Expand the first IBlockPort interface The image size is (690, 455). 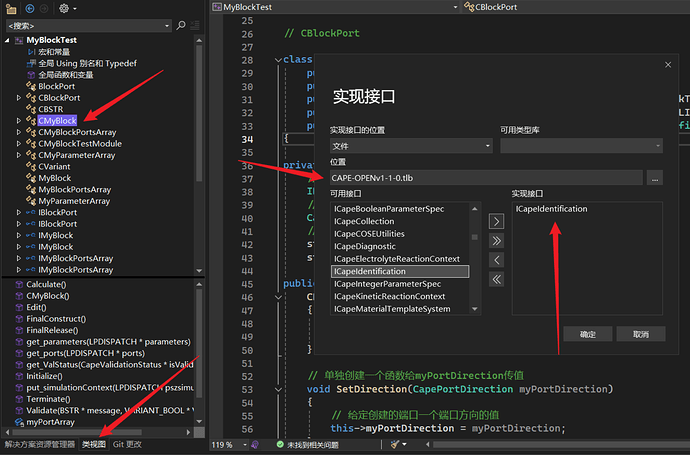tap(18, 212)
